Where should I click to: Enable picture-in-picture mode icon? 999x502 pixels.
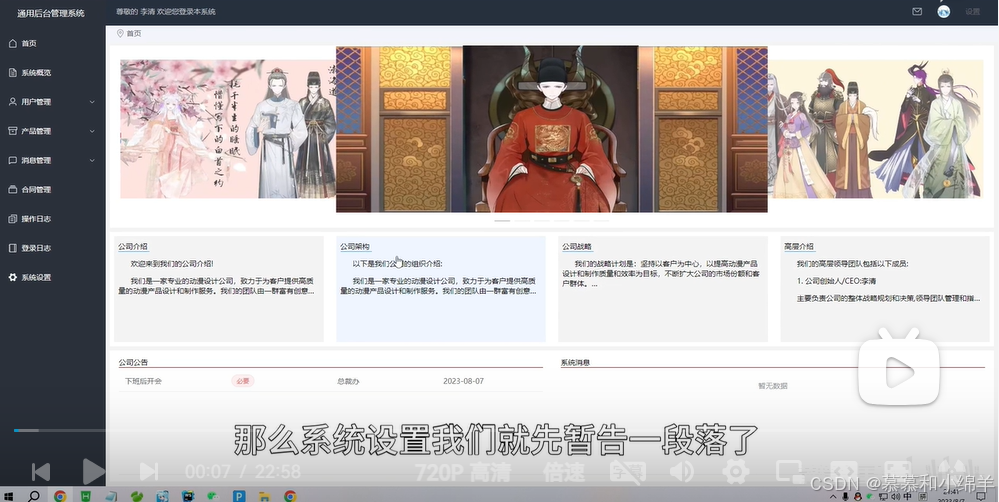click(x=789, y=472)
